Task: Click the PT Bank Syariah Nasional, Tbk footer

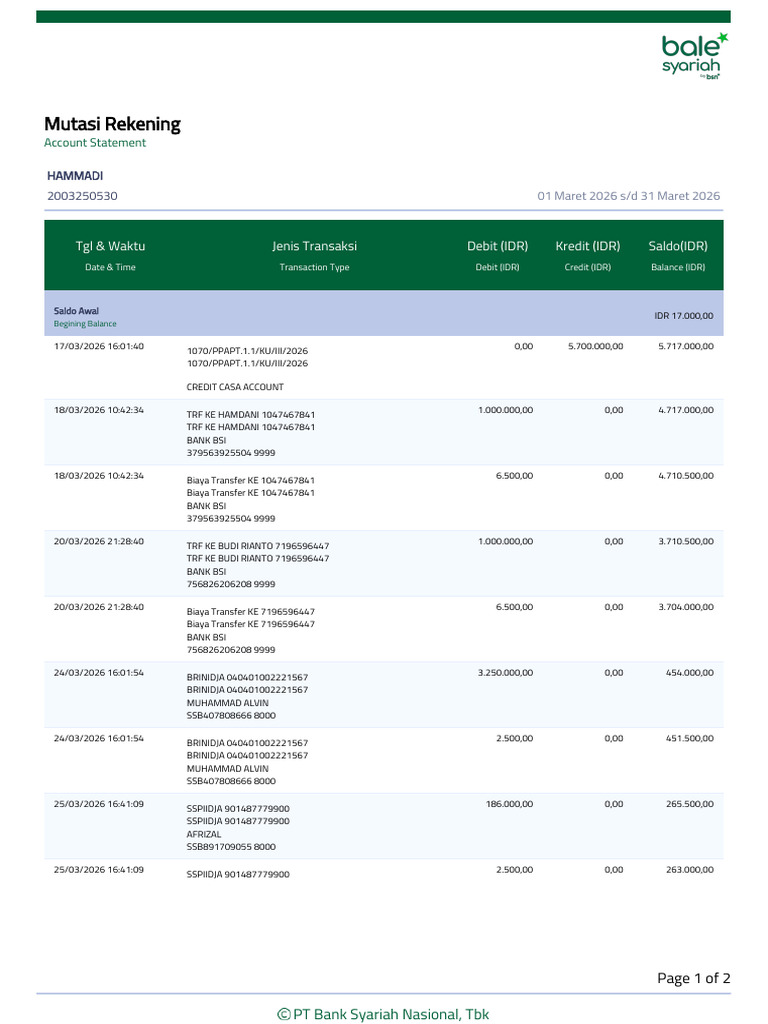Action: click(x=383, y=1014)
